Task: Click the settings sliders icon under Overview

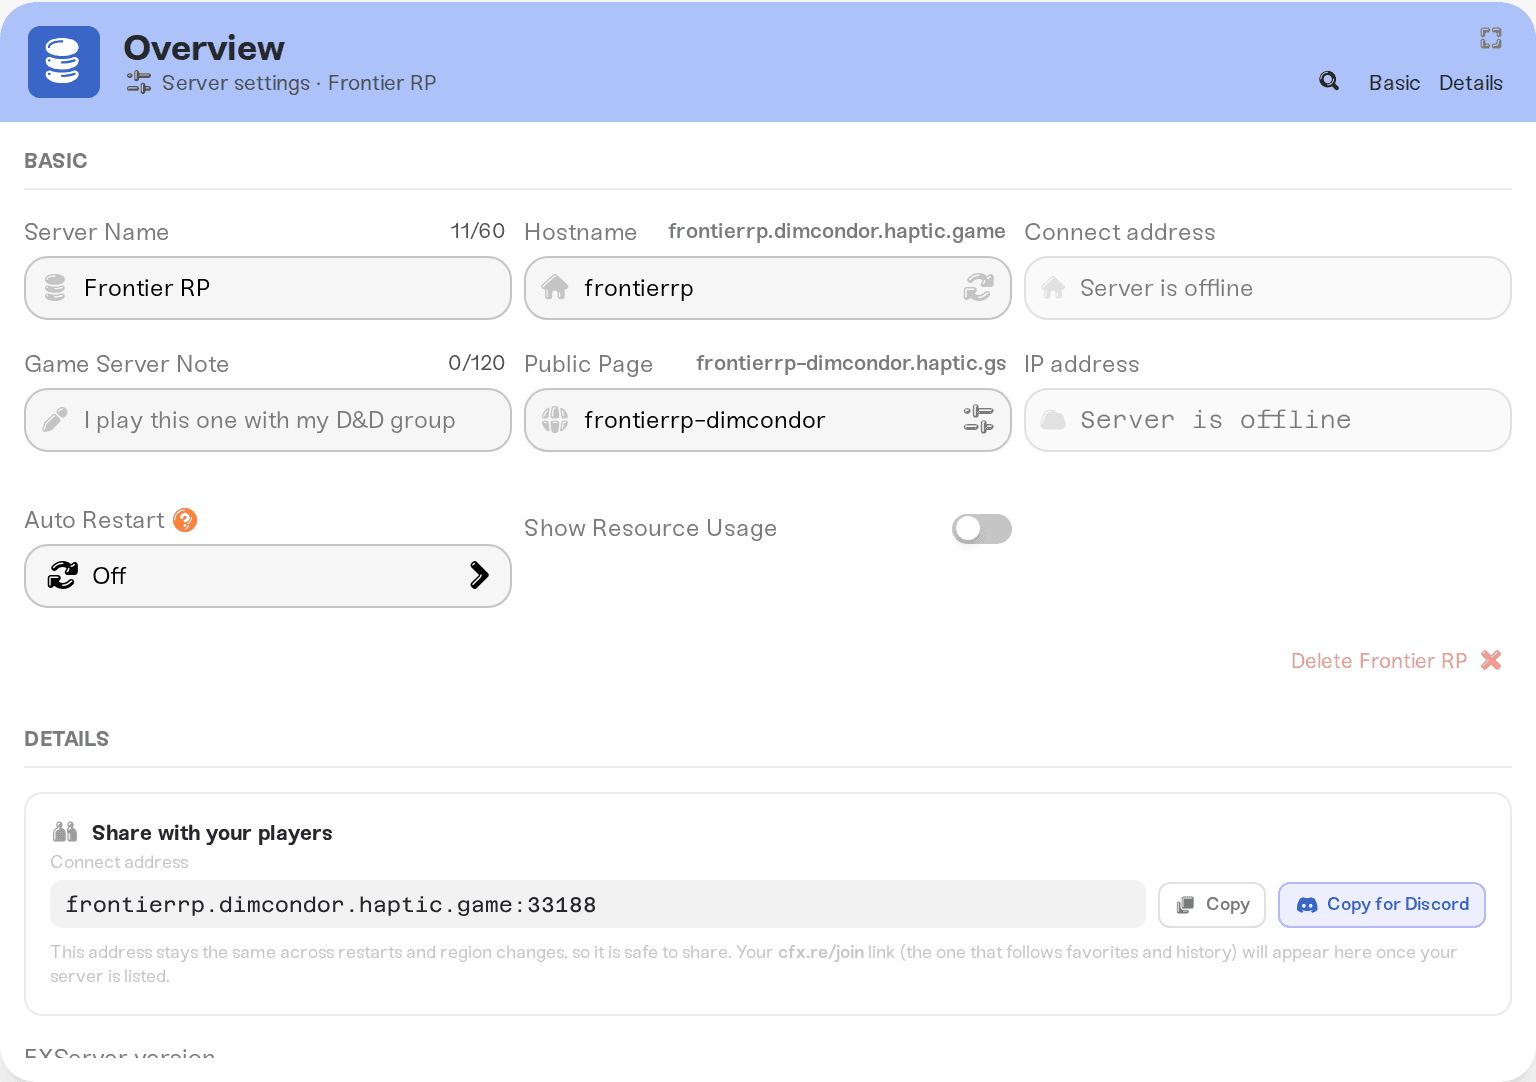Action: tap(139, 83)
